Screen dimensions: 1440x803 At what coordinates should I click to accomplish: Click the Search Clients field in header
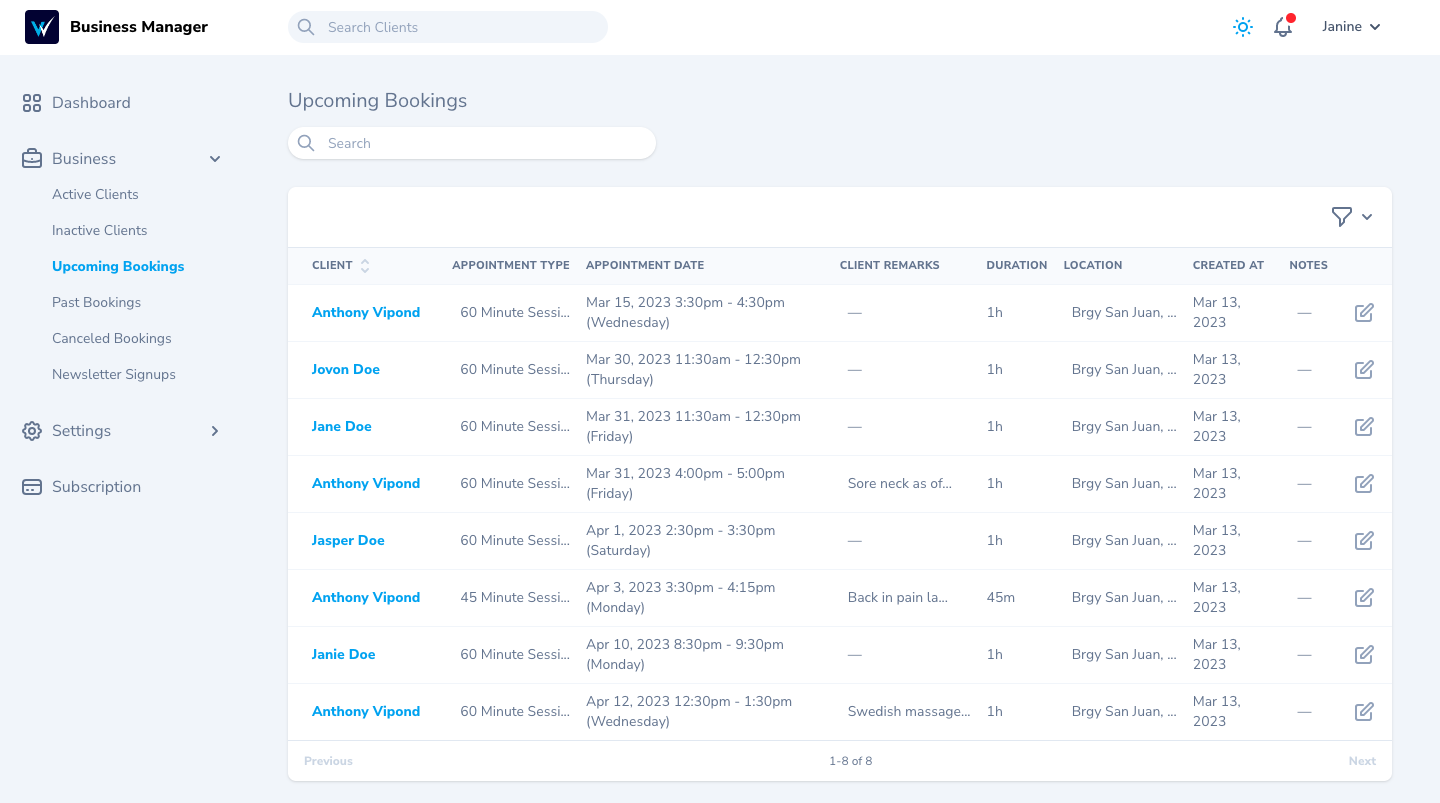pos(448,27)
